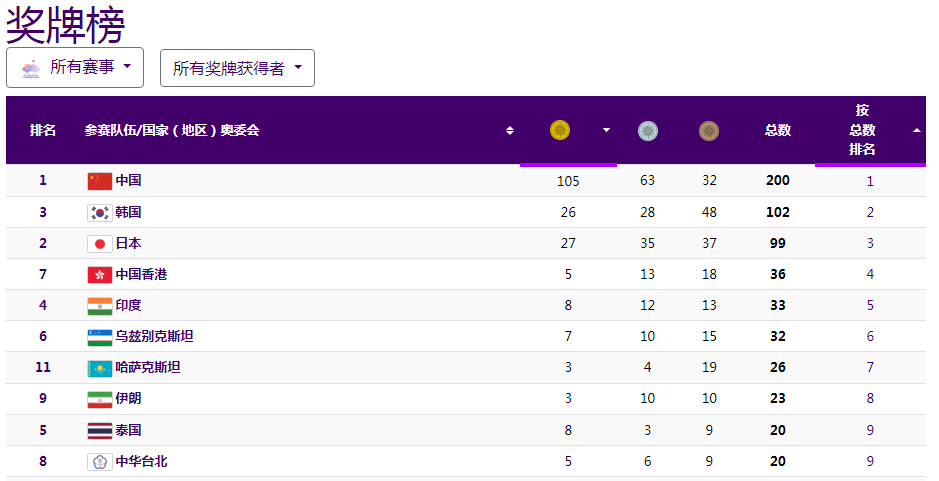
Task: Sort the table by 总数 header
Action: click(x=778, y=130)
